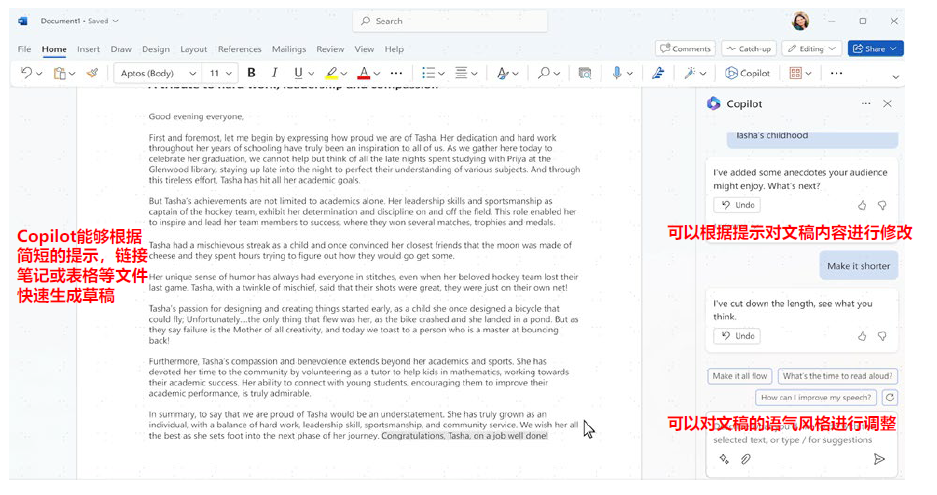Send the Copilot prompt
This screenshot has width=937, height=495.
pos(879,459)
